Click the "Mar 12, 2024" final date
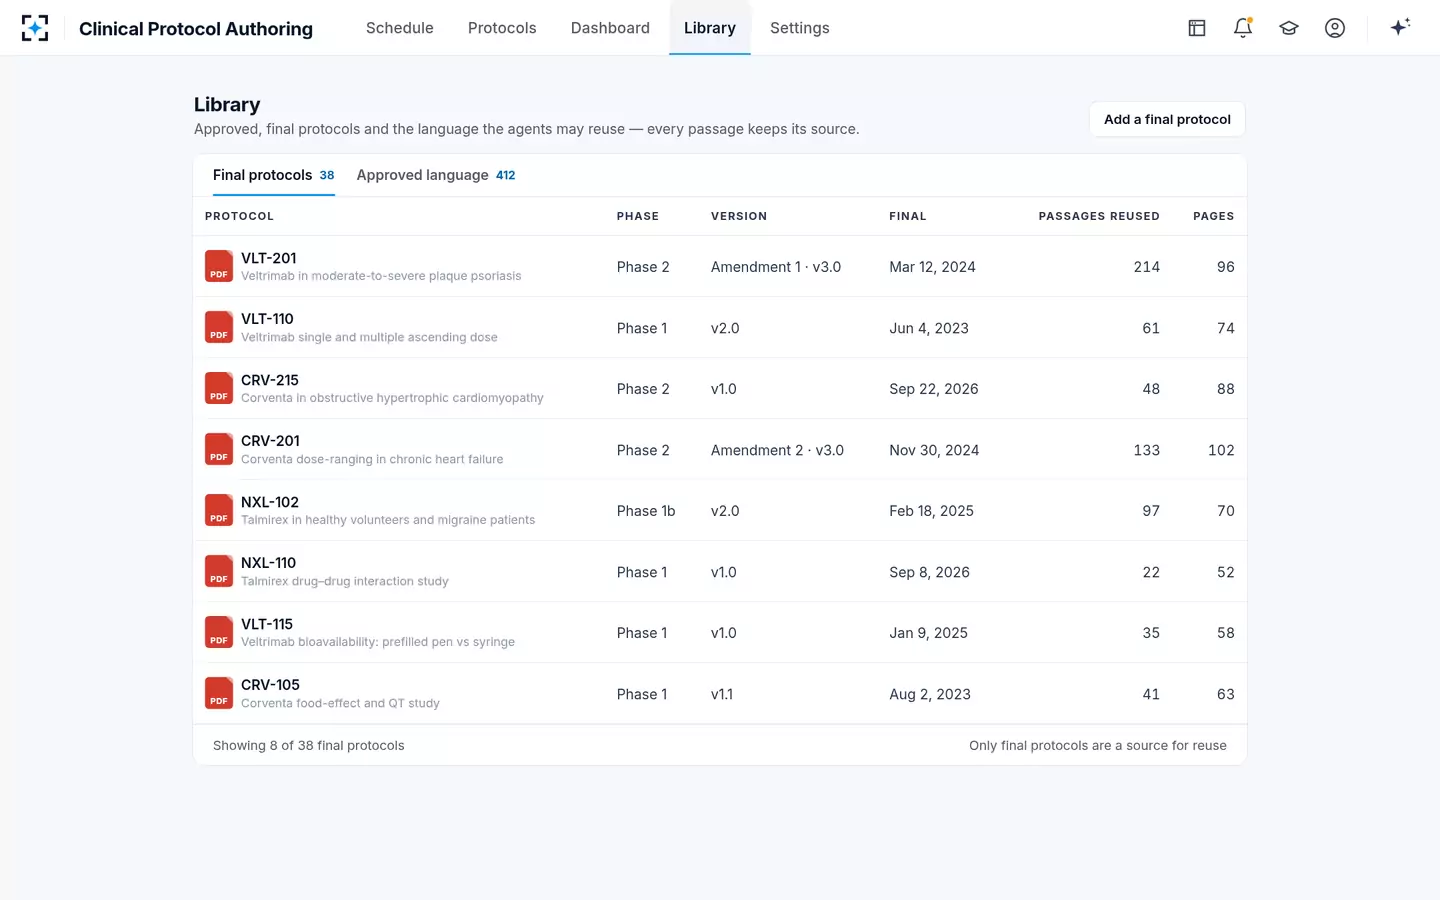 pyautogui.click(x=932, y=267)
